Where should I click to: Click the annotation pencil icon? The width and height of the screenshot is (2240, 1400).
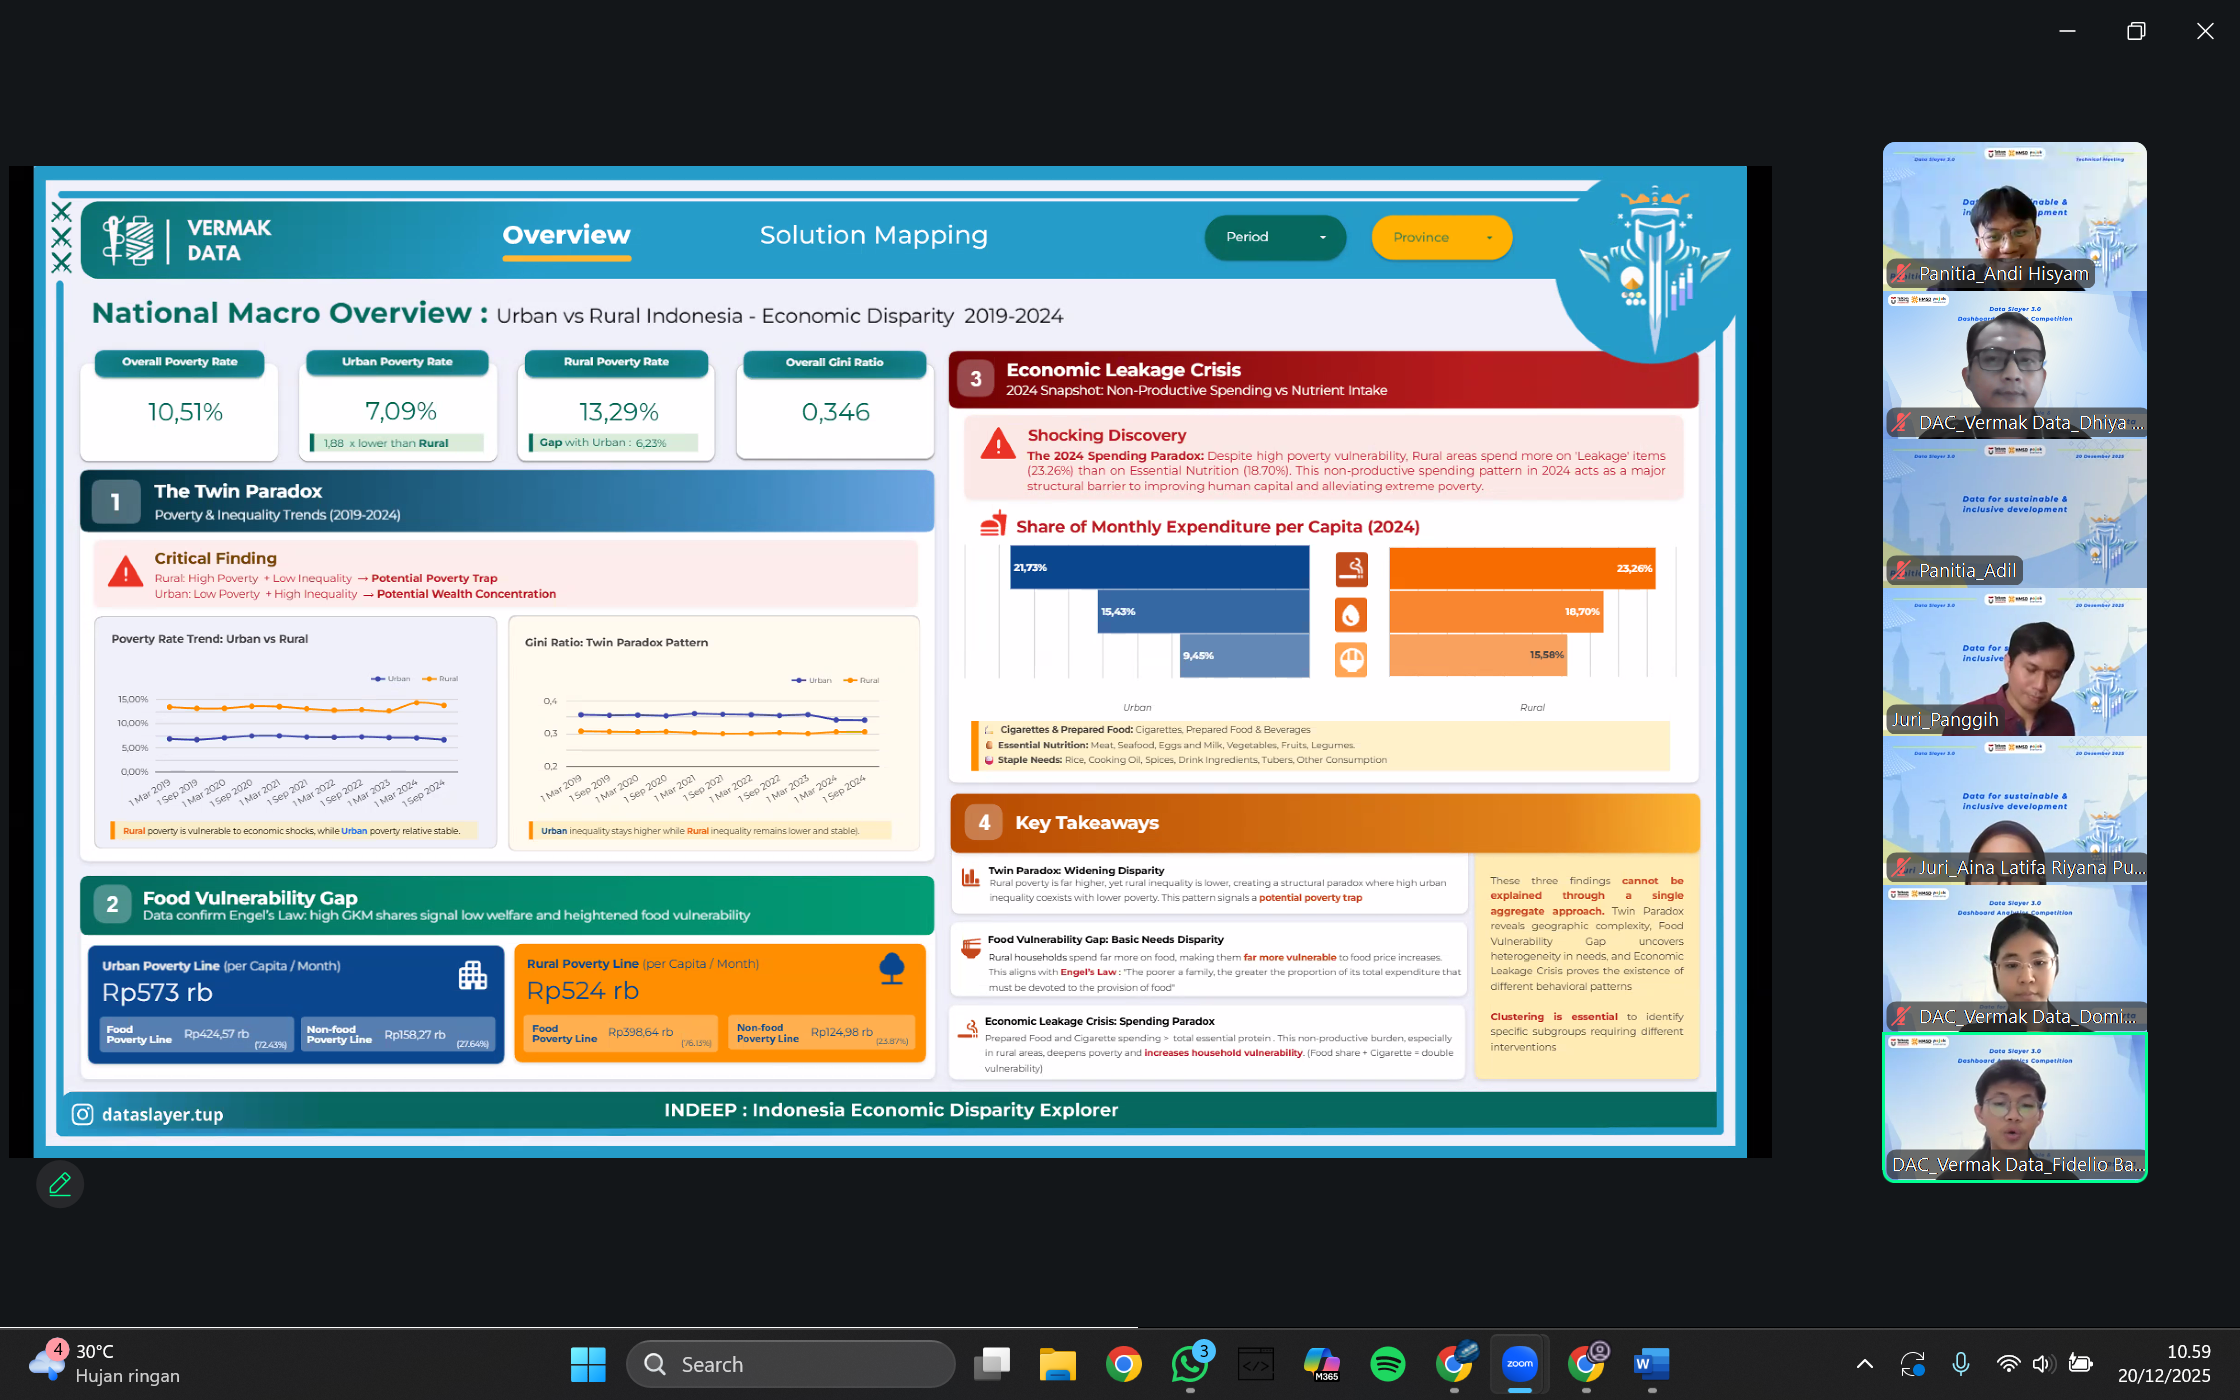click(x=60, y=1184)
